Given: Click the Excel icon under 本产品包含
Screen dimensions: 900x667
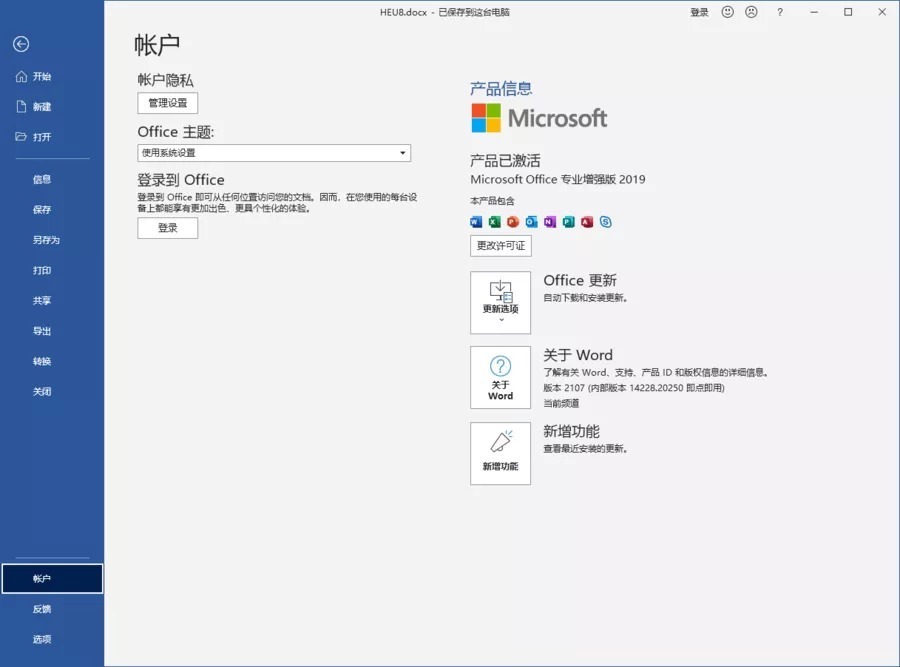Looking at the screenshot, I should [x=495, y=222].
